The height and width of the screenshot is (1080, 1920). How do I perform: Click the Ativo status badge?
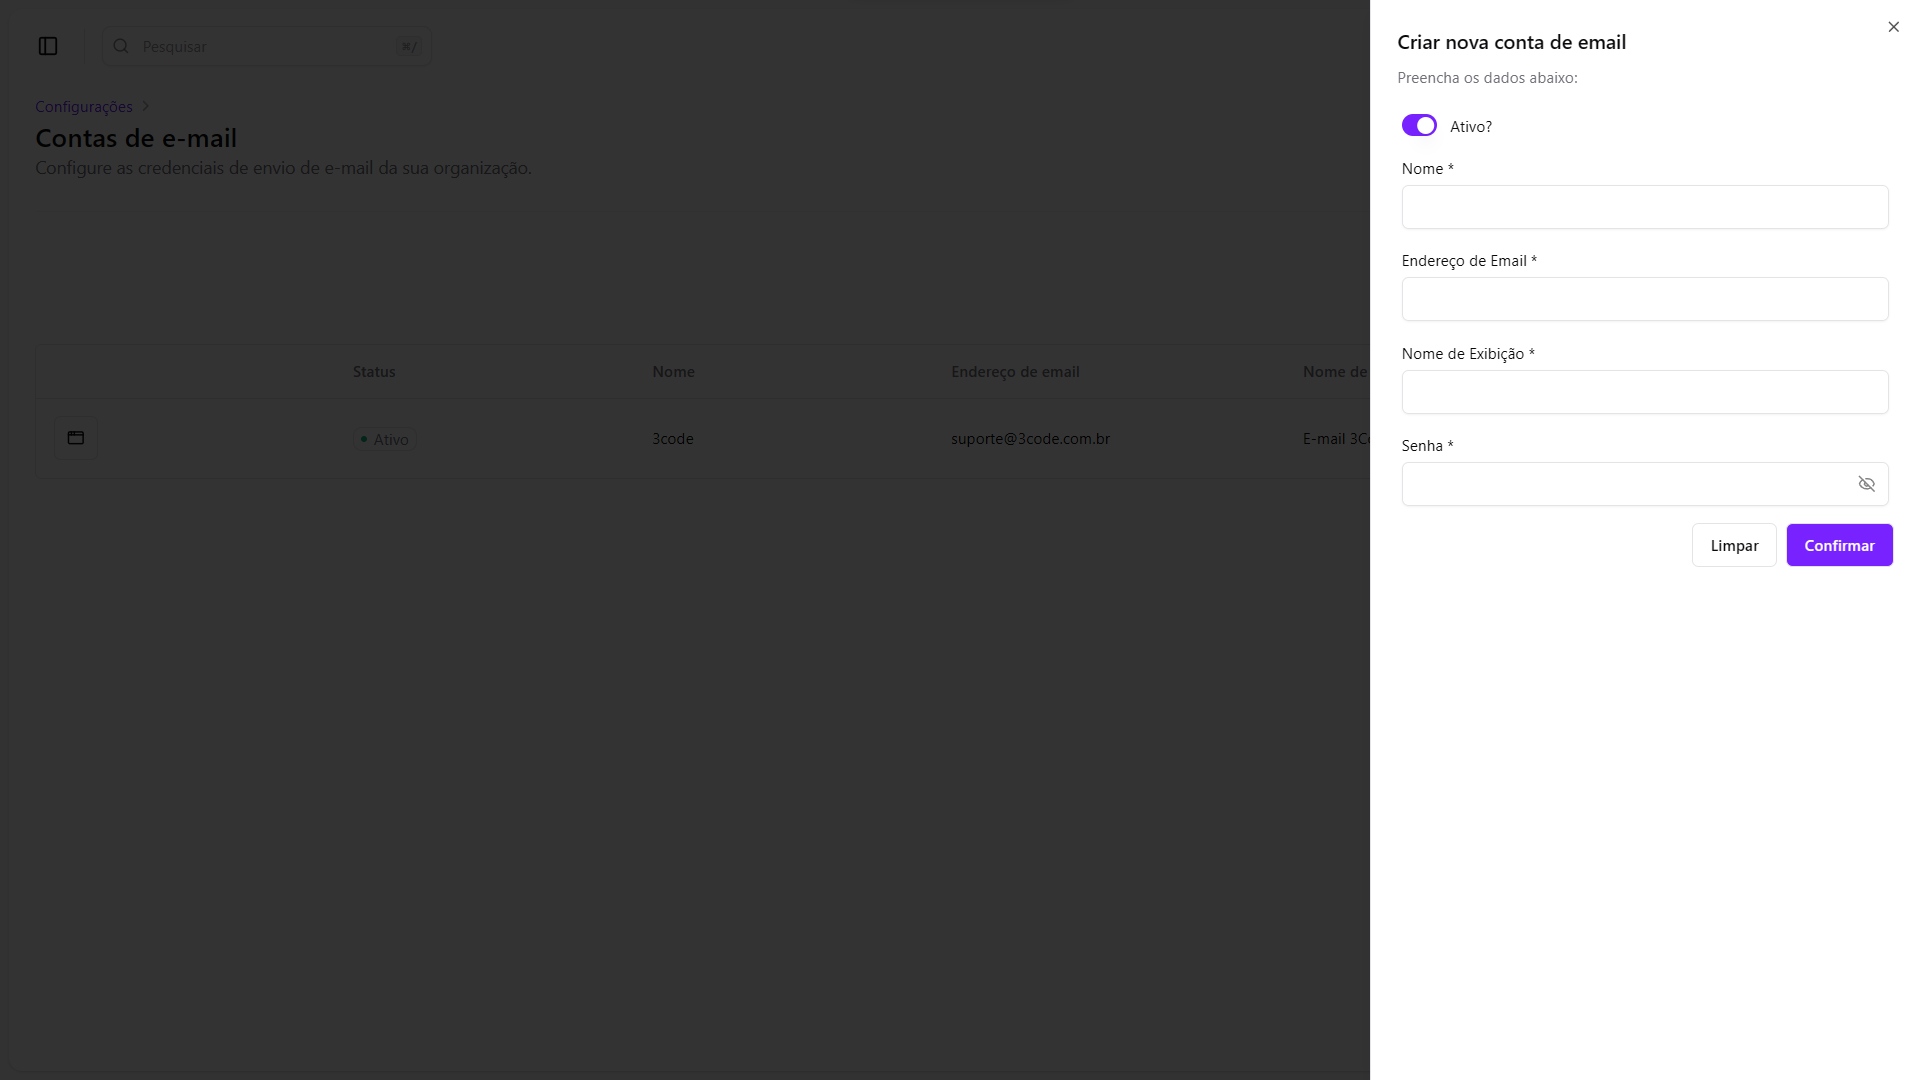[385, 439]
